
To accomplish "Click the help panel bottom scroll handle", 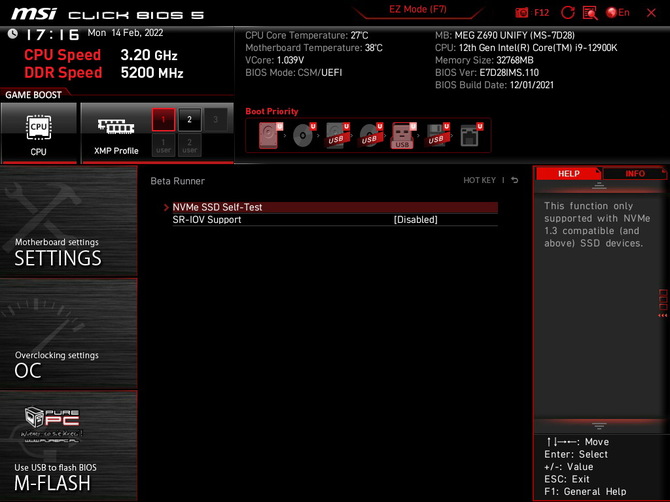I will (599, 426).
